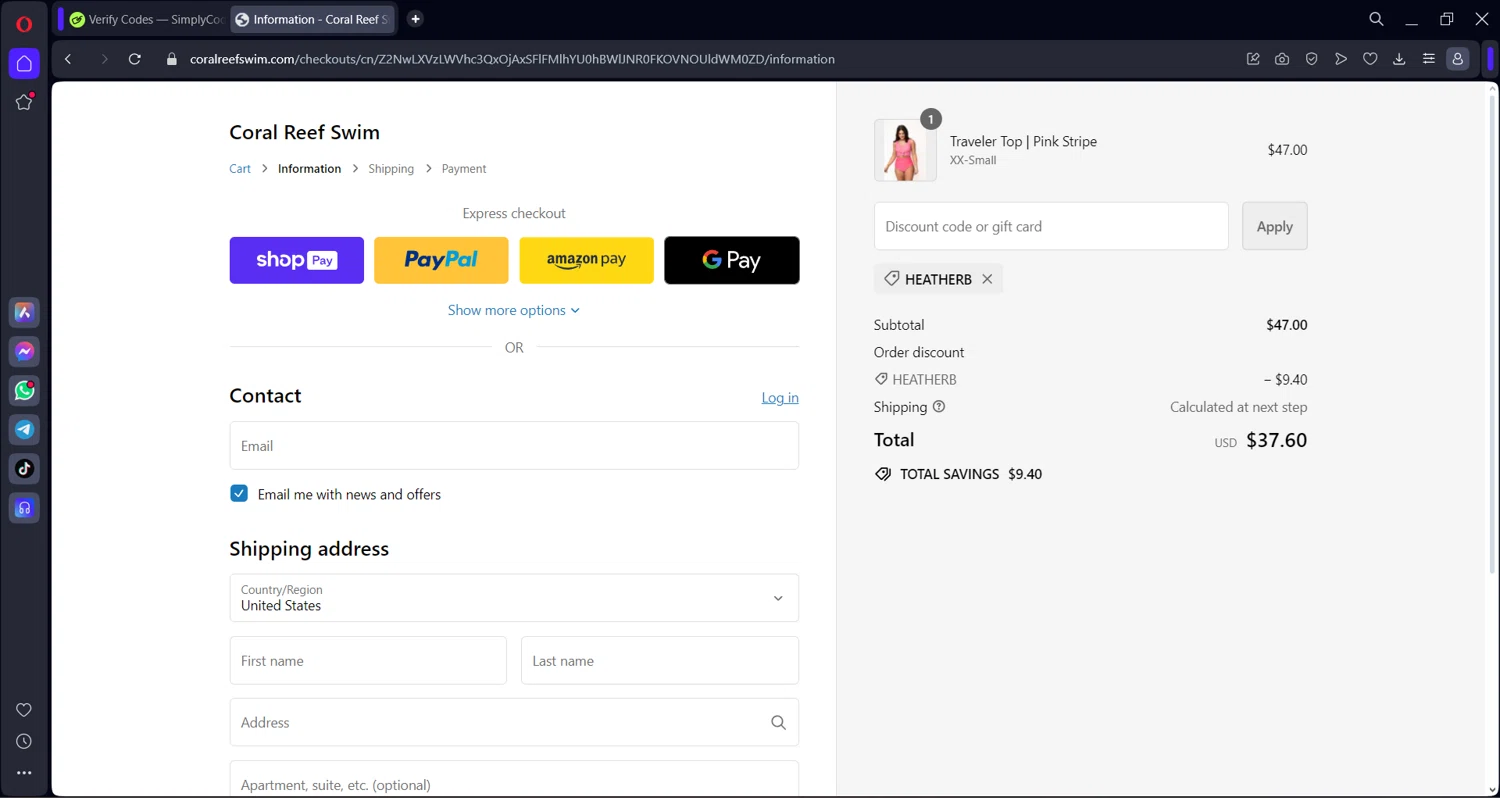Pay with PayPal button

click(441, 260)
